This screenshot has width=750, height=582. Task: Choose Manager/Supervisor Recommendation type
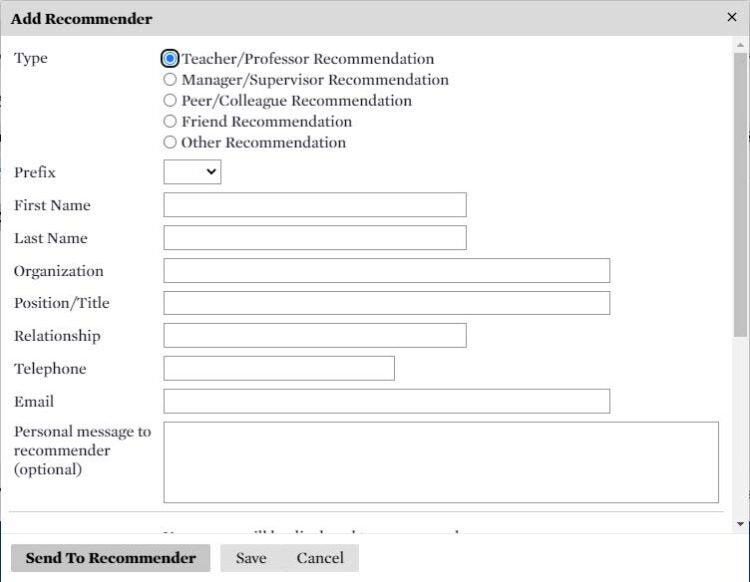pyautogui.click(x=170, y=79)
